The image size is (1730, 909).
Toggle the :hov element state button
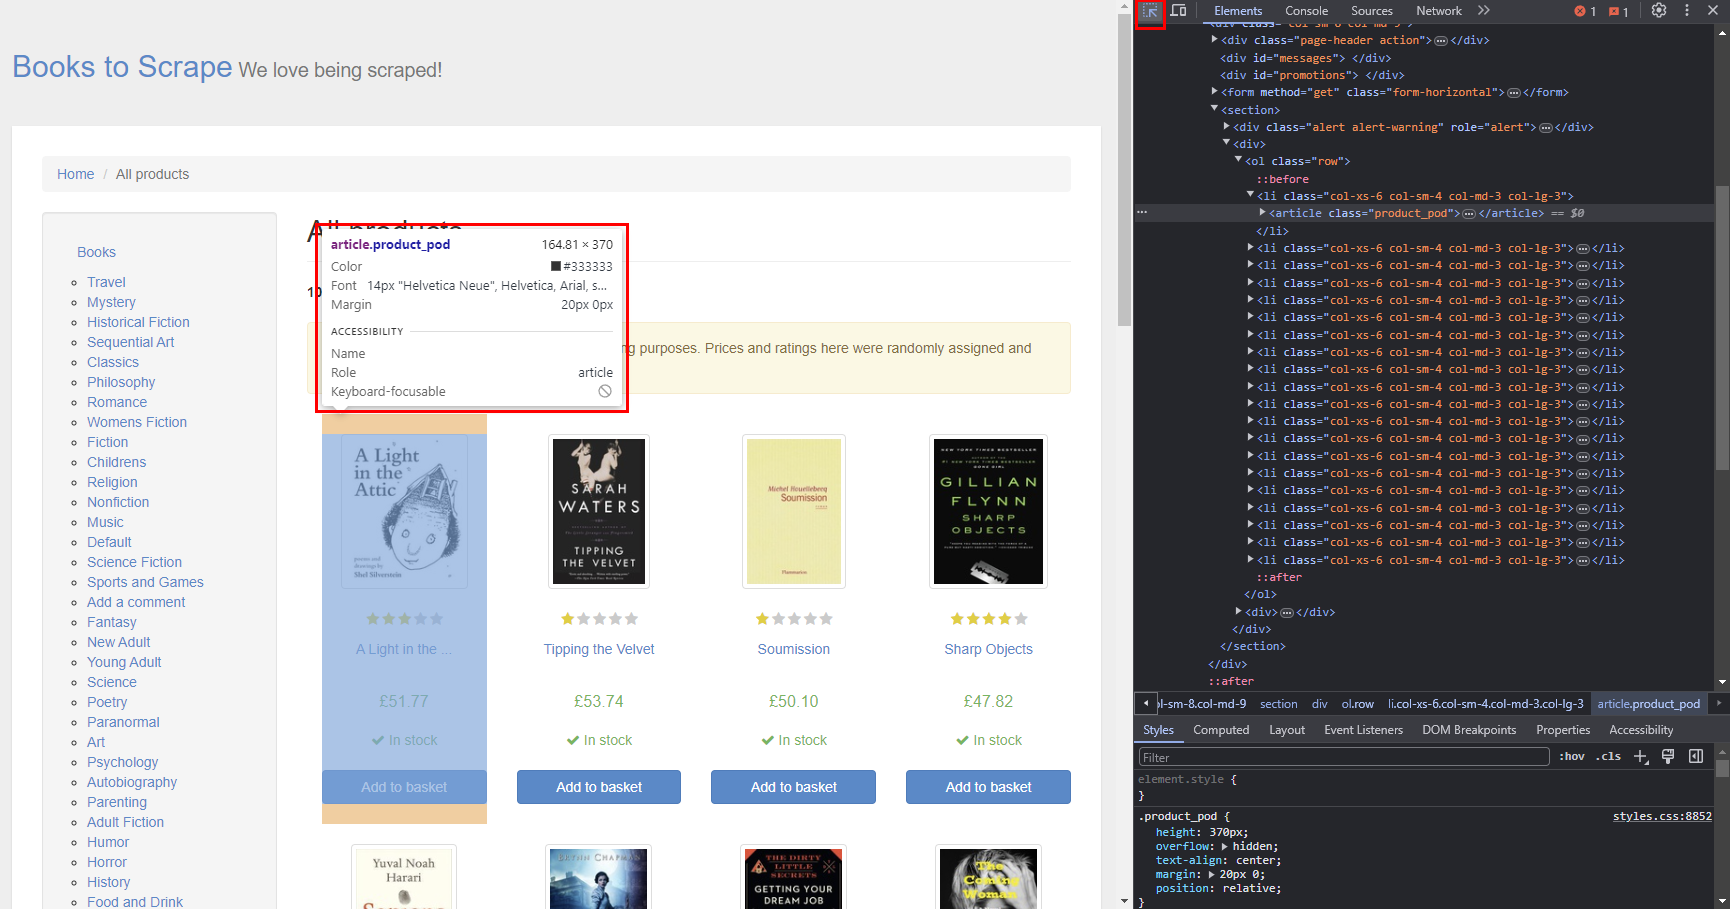pyautogui.click(x=1572, y=757)
